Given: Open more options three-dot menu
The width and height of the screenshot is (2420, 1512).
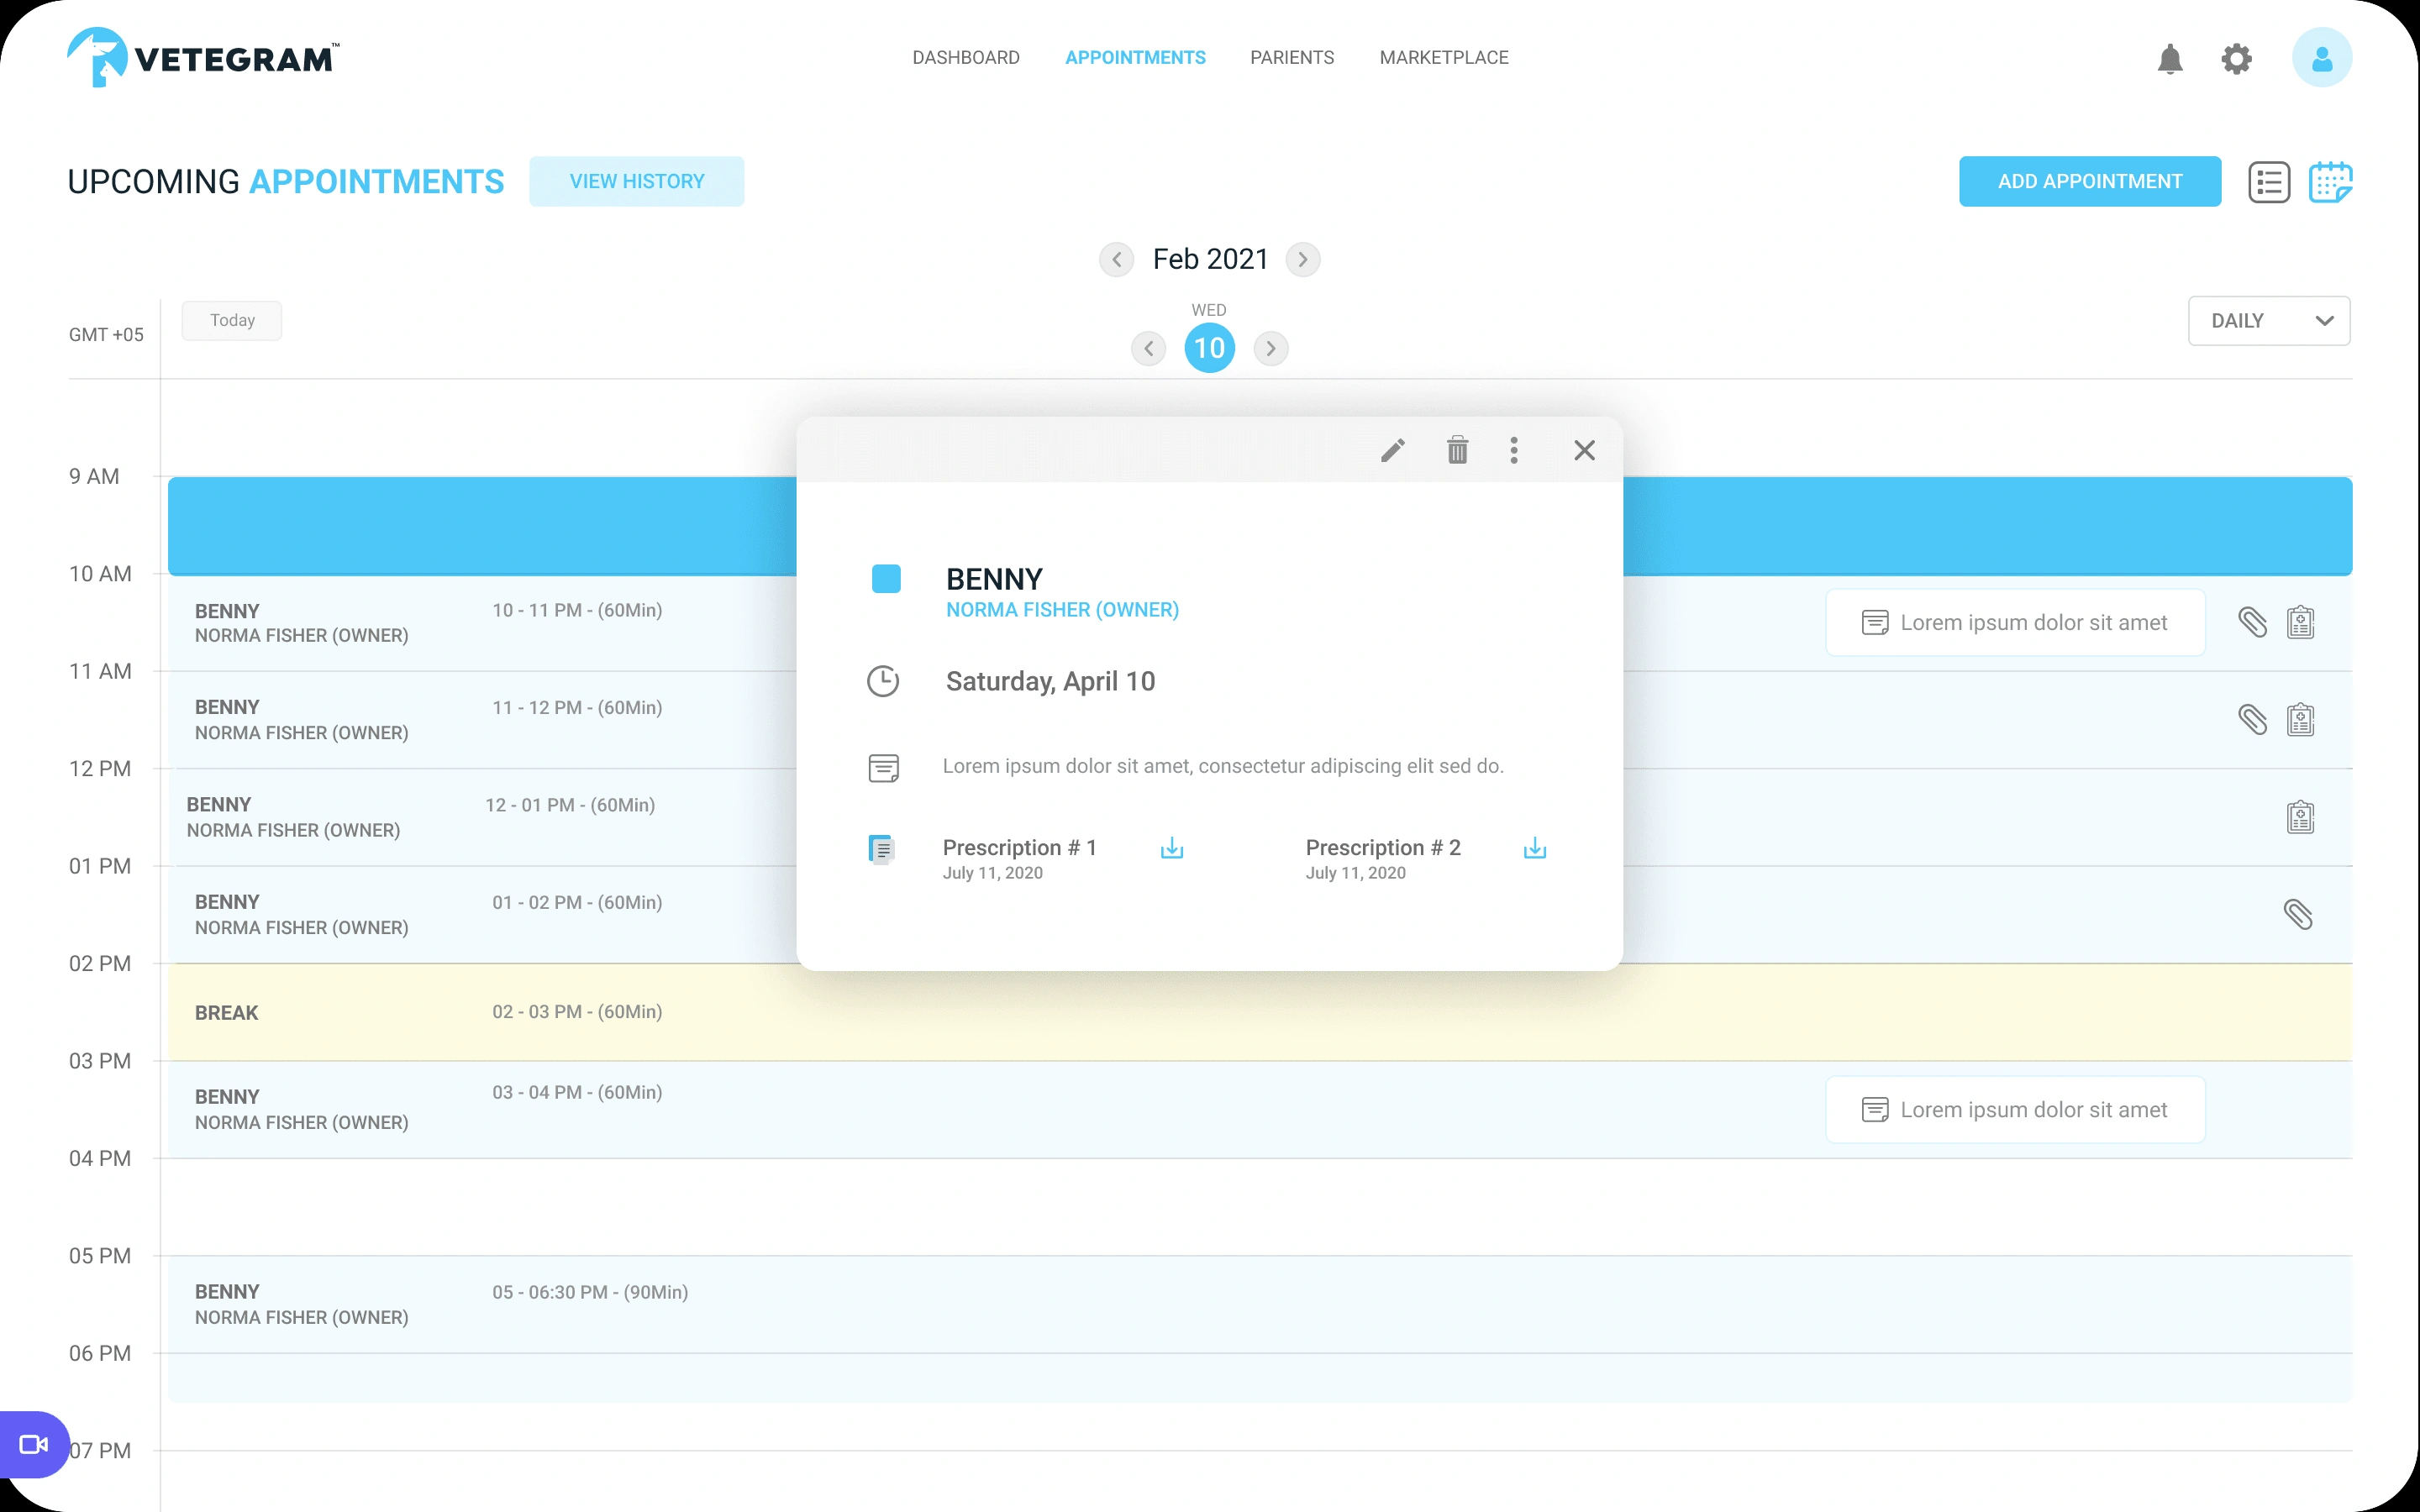Looking at the screenshot, I should 1513,450.
